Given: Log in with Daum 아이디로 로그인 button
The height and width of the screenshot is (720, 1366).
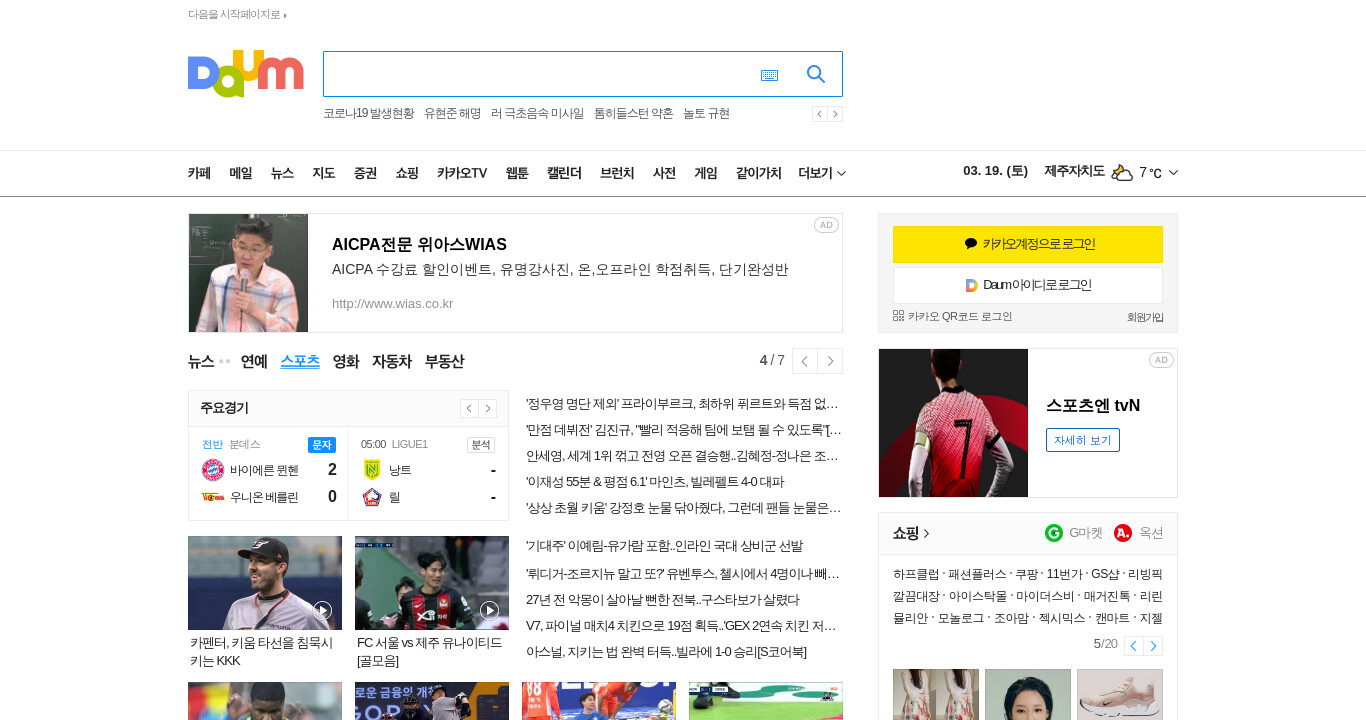Looking at the screenshot, I should click(x=1028, y=285).
